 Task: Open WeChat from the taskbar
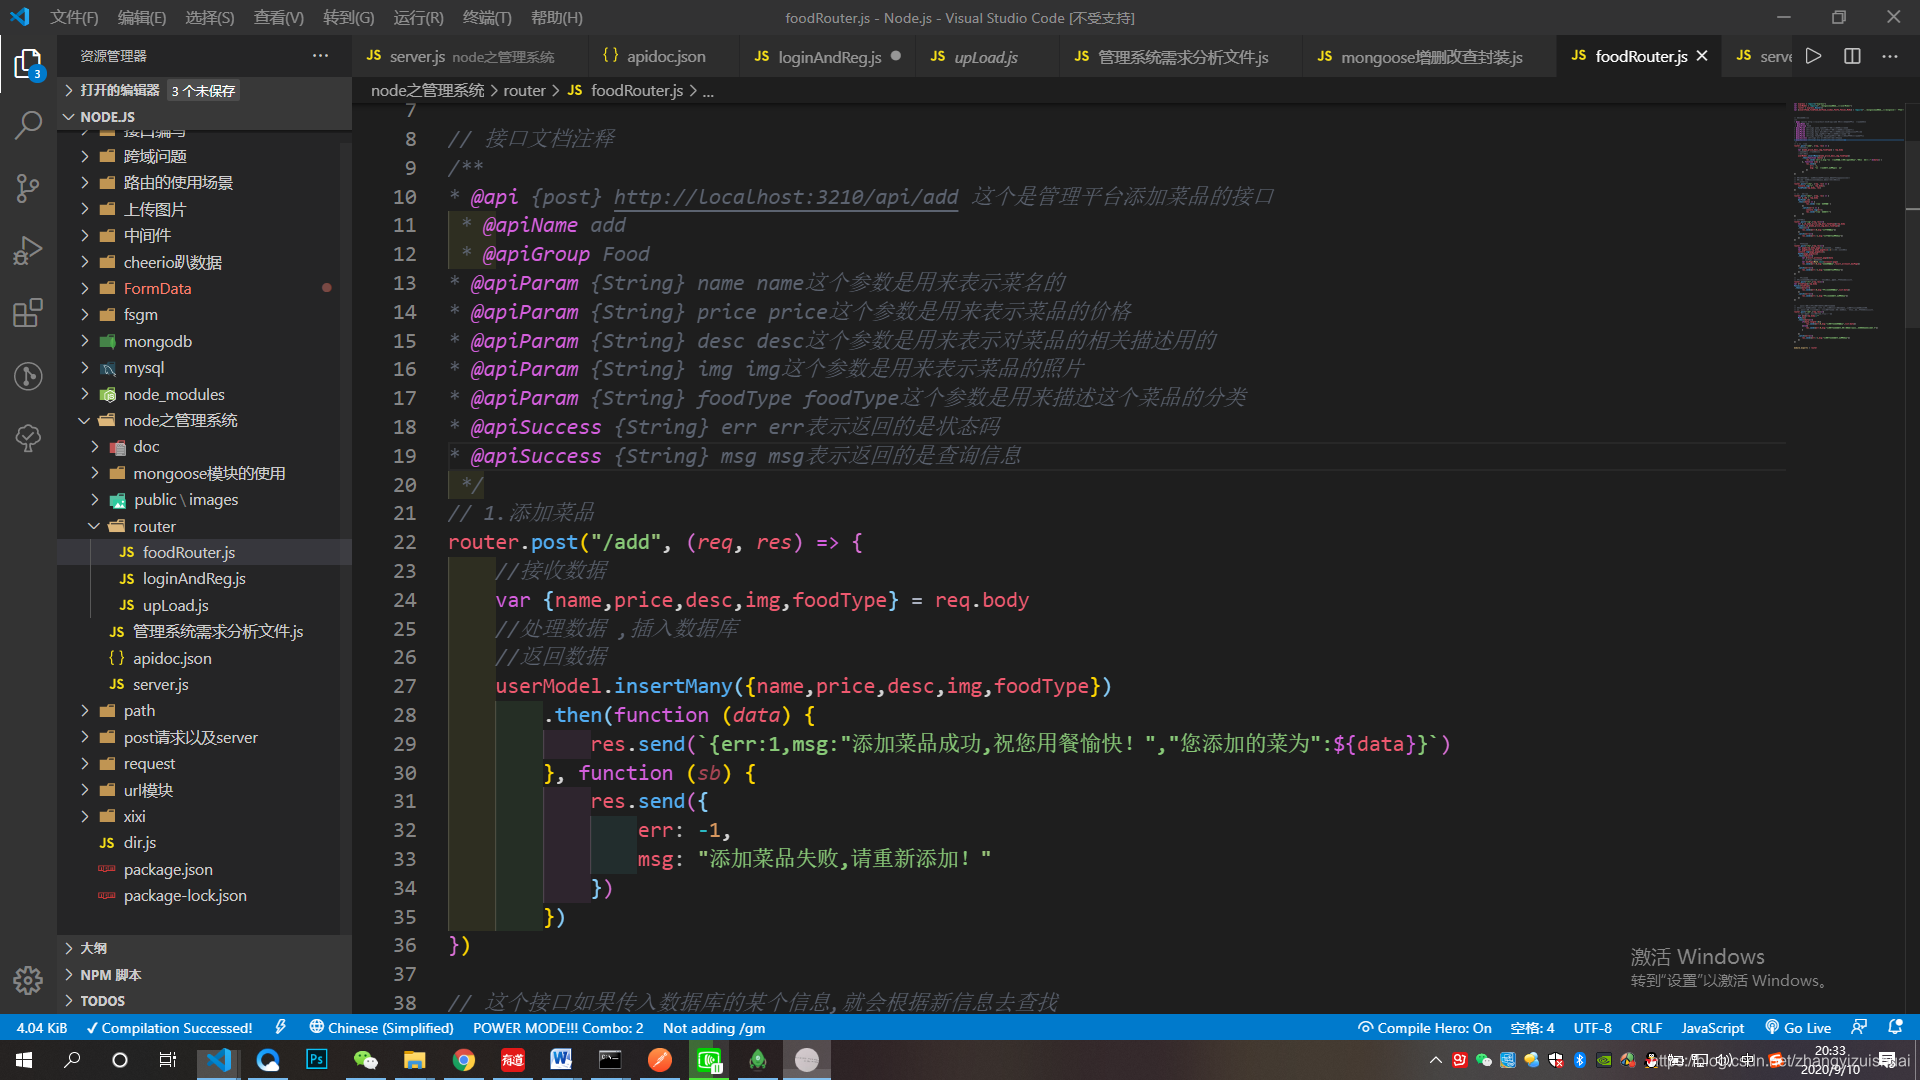(x=365, y=1060)
